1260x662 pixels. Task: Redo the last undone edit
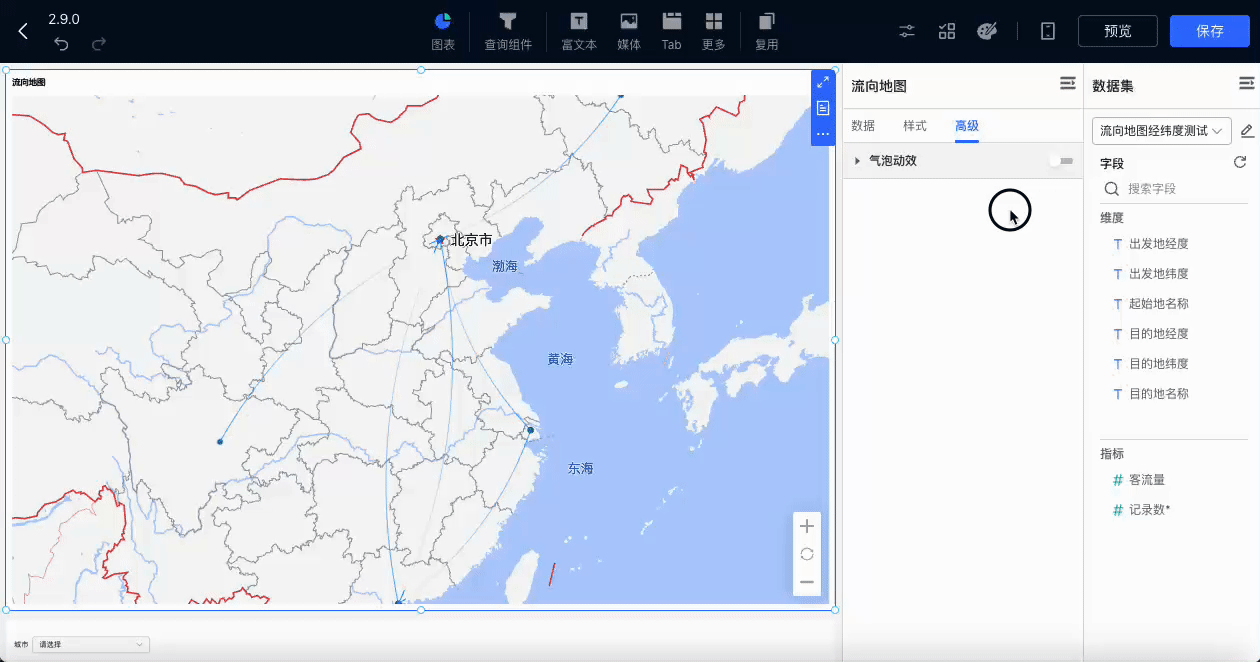[99, 44]
